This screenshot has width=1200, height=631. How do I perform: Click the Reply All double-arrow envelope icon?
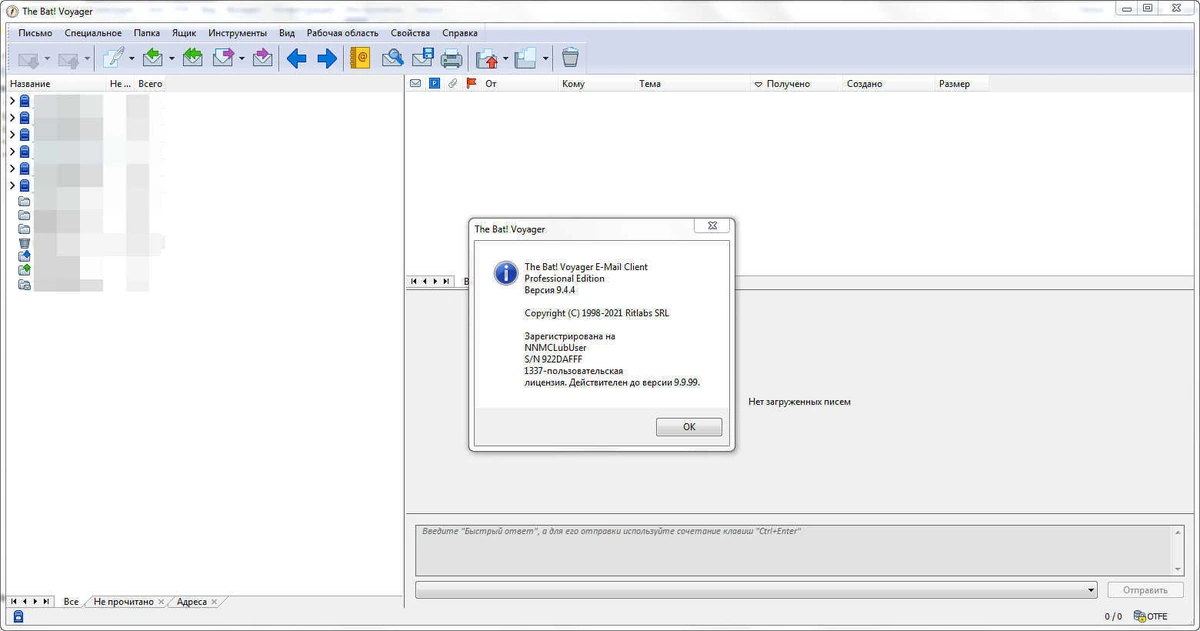(x=193, y=58)
